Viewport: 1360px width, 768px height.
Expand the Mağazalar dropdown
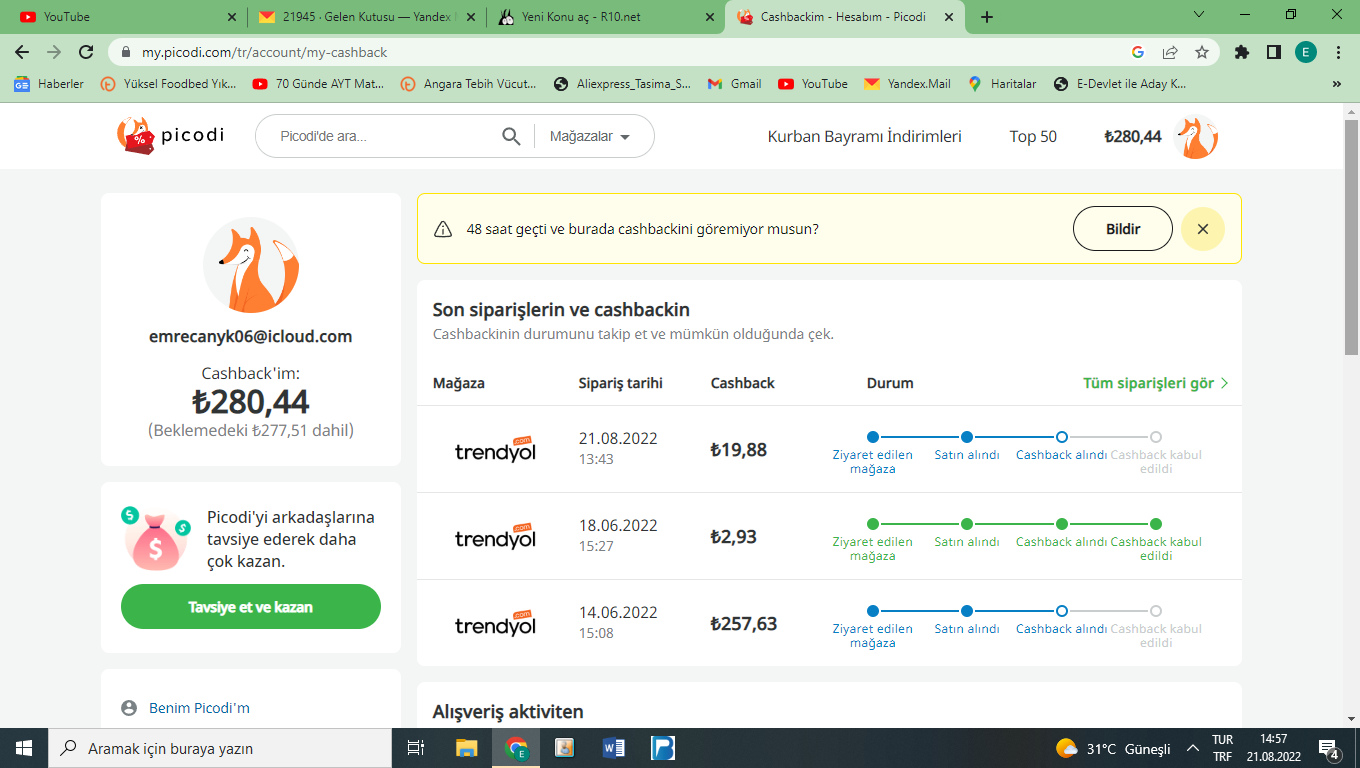pyautogui.click(x=590, y=137)
